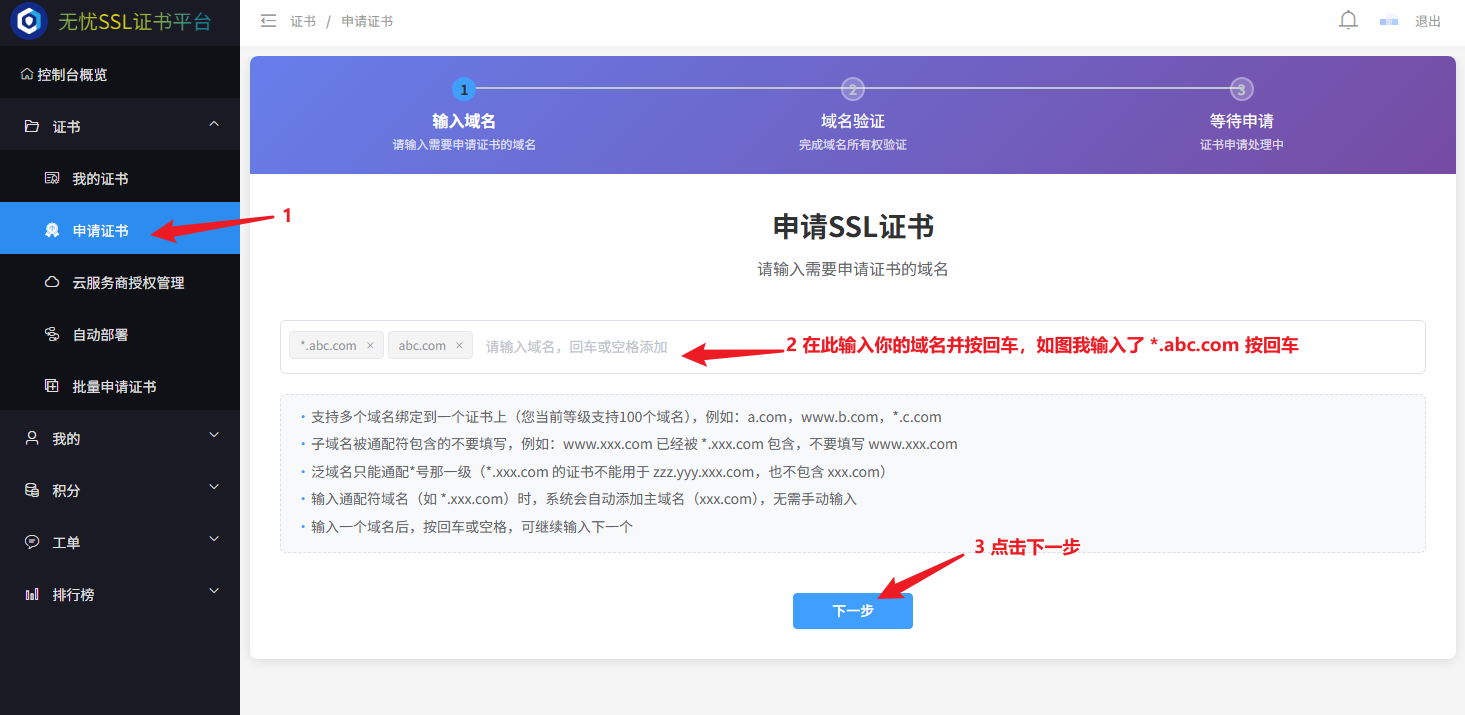Click step 2 circle 域名验证

(x=853, y=89)
